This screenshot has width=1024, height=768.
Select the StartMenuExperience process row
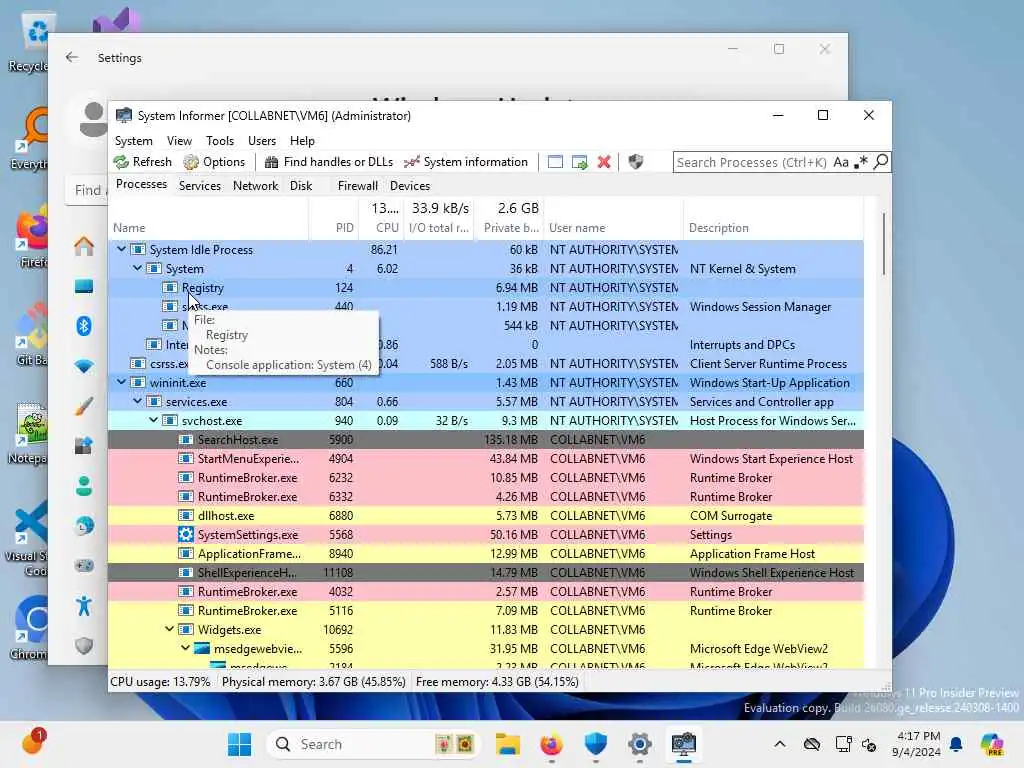(x=486, y=458)
